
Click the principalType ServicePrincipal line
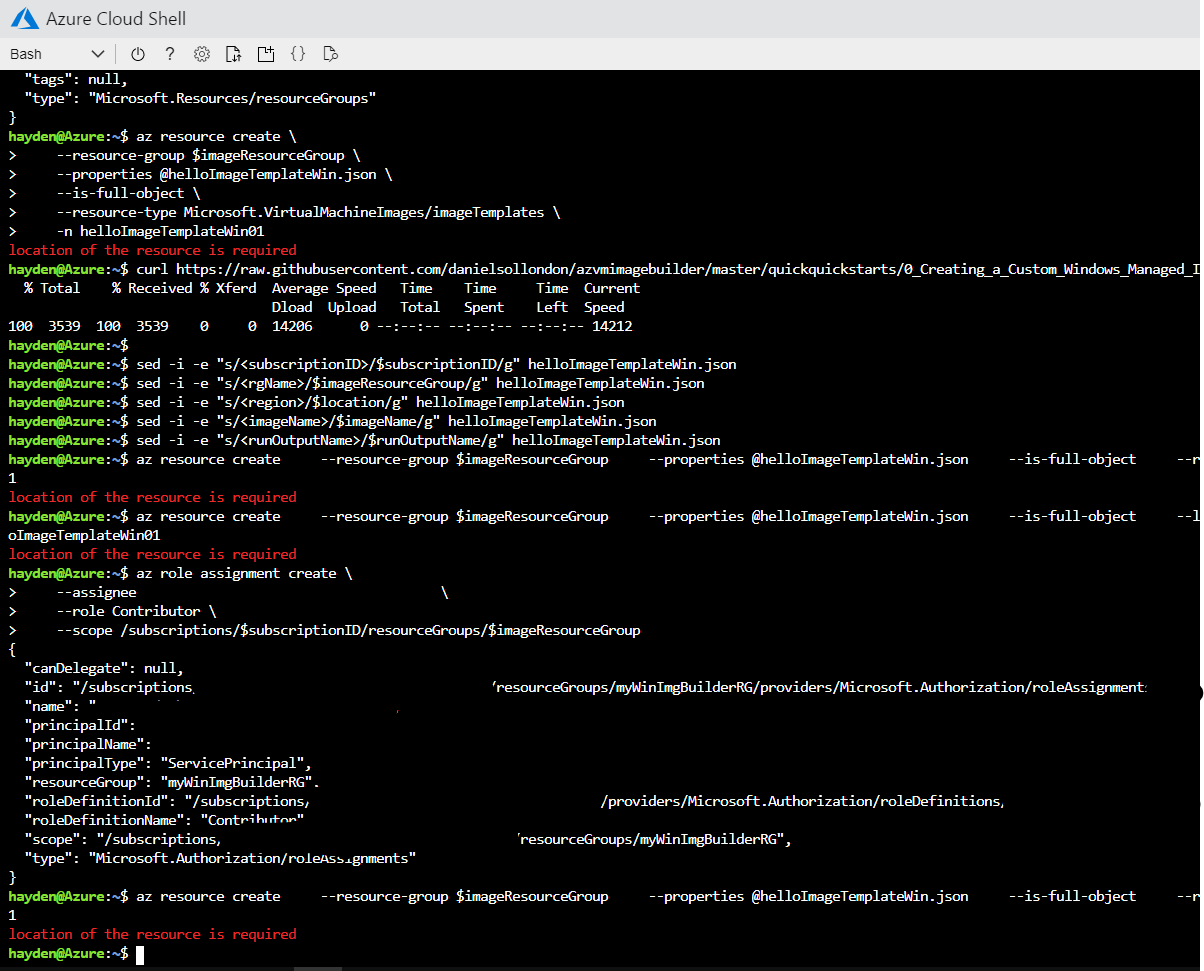pos(168,763)
